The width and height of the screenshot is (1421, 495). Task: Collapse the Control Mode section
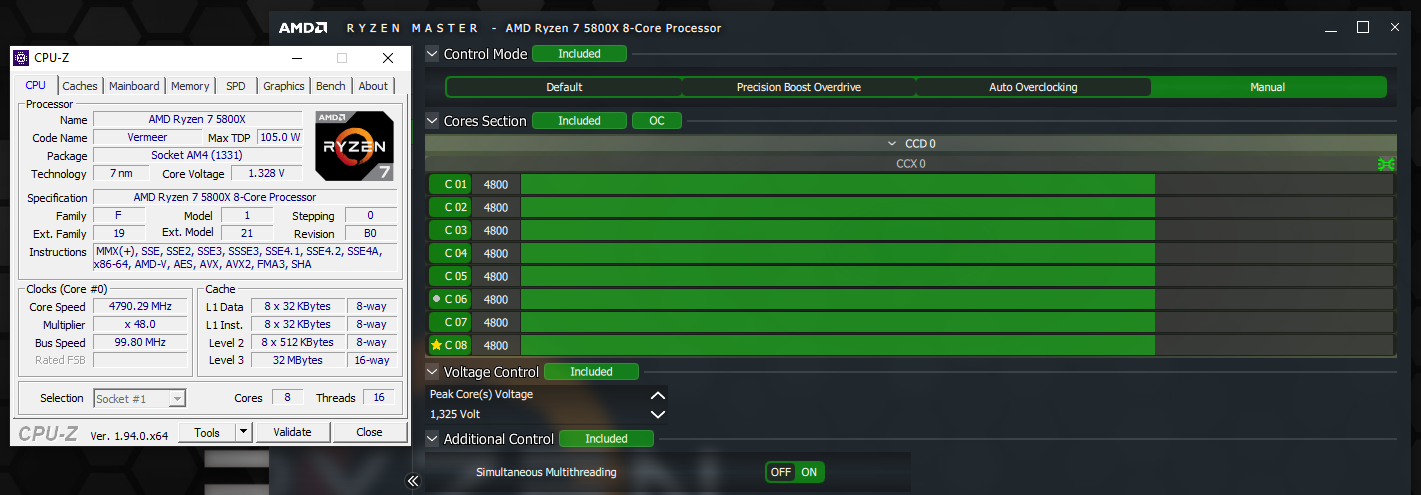point(432,54)
